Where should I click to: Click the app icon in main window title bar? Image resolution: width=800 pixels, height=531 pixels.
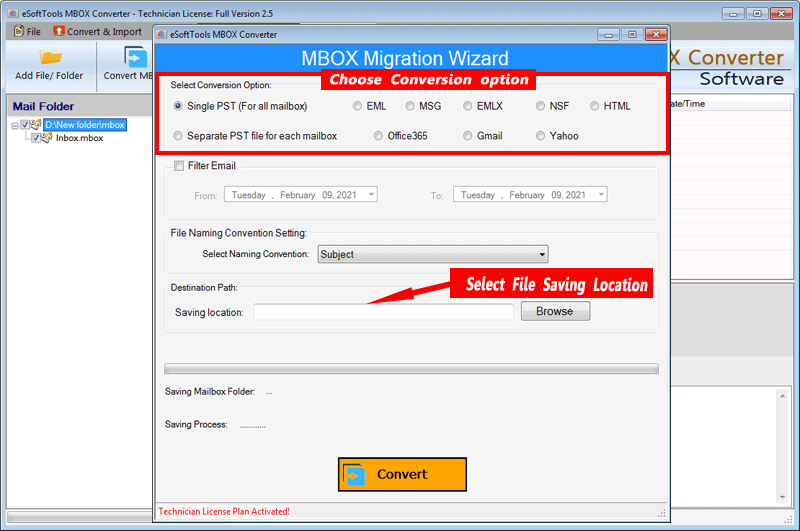13,13
